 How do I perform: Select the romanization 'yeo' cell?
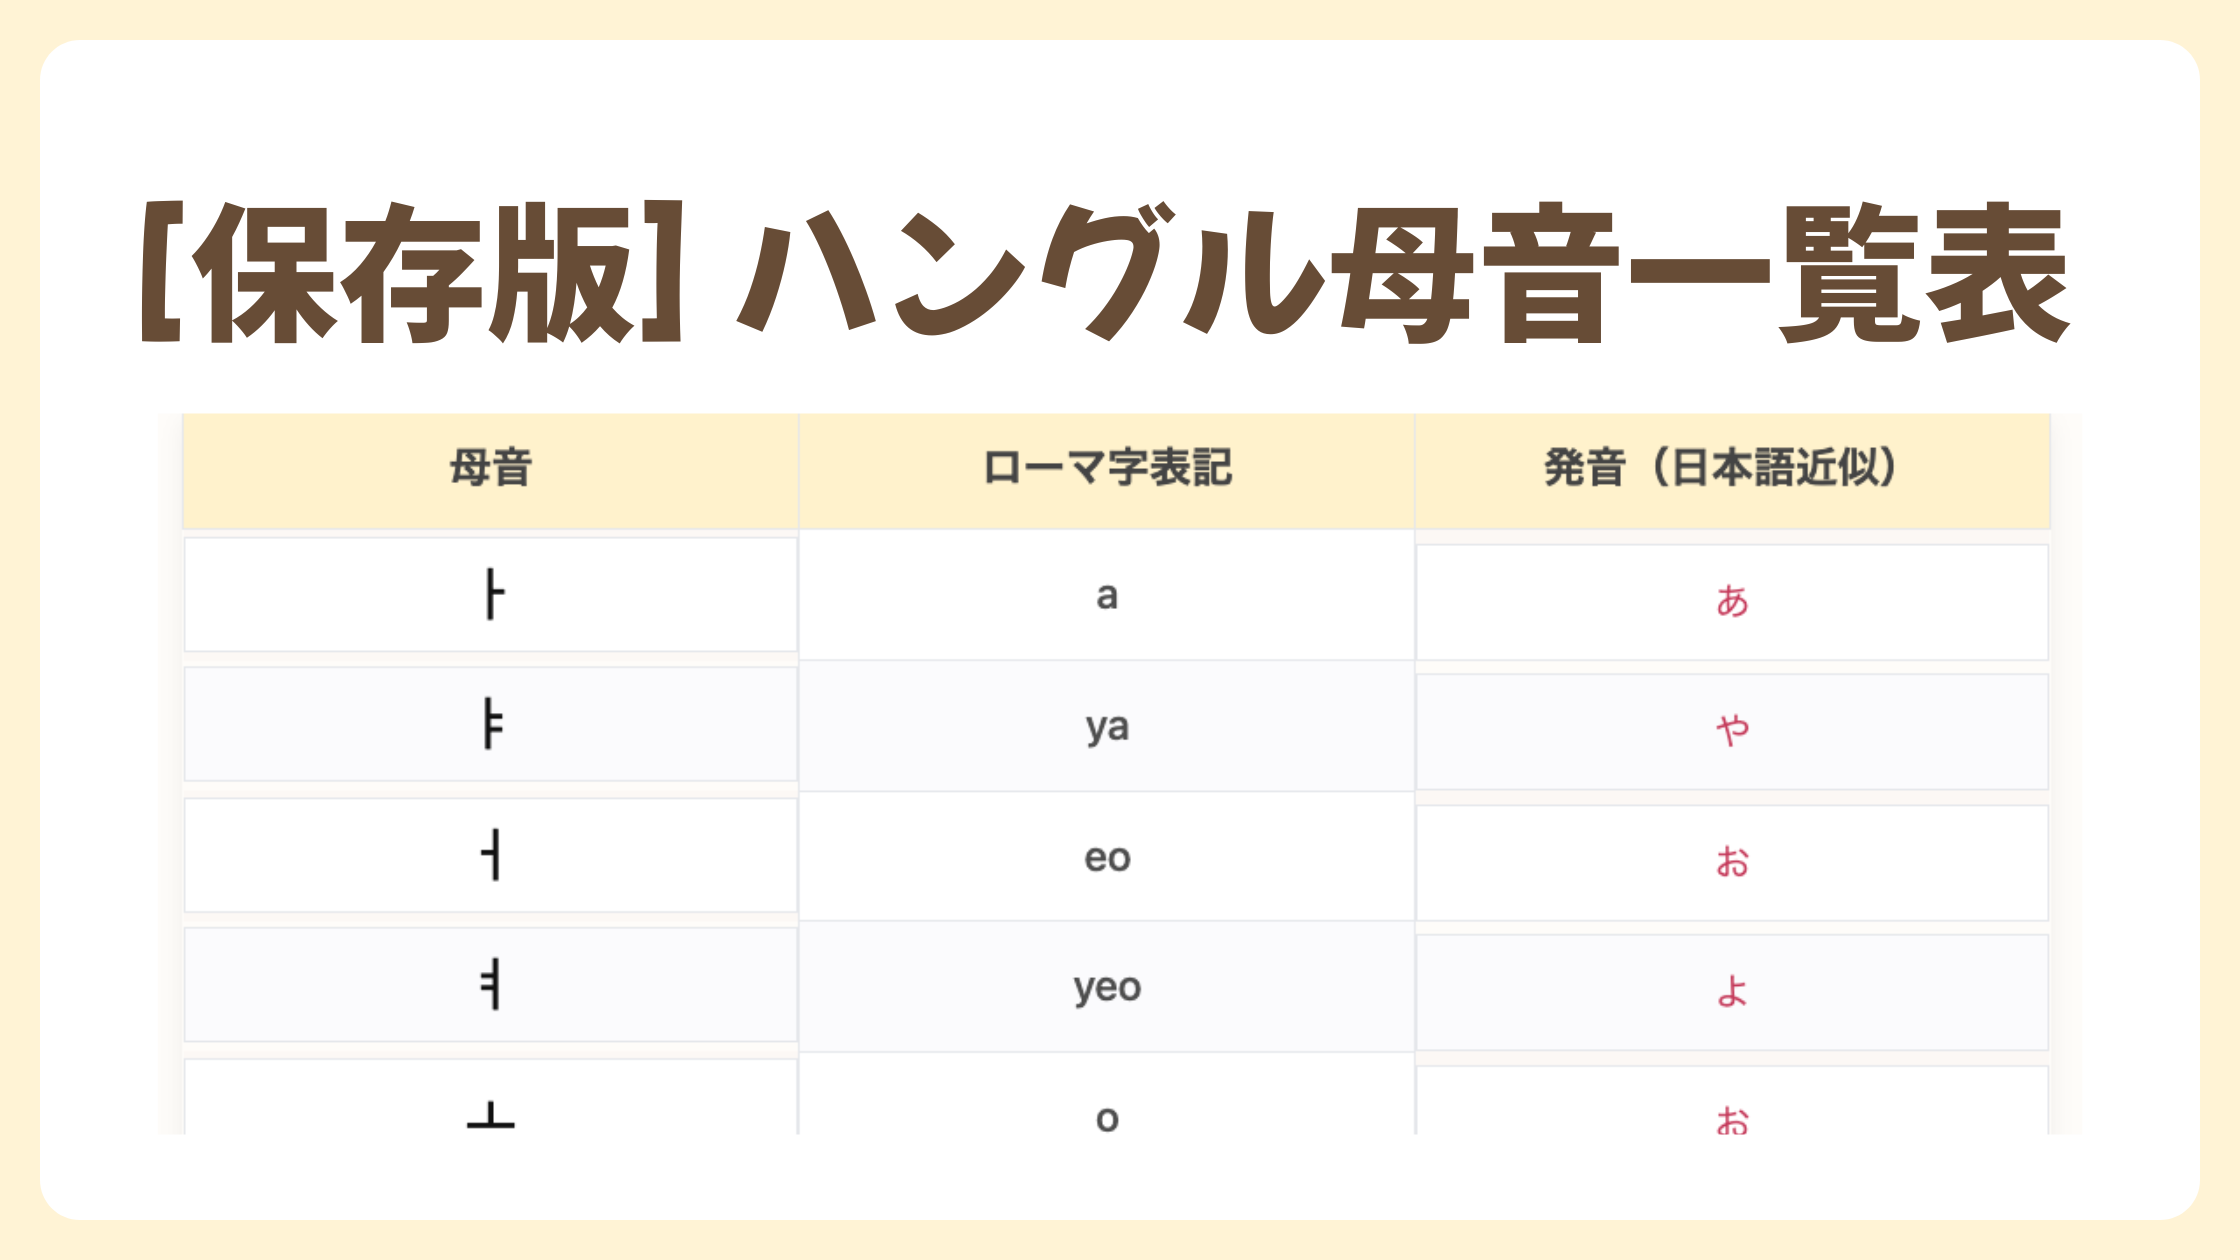click(x=1106, y=987)
